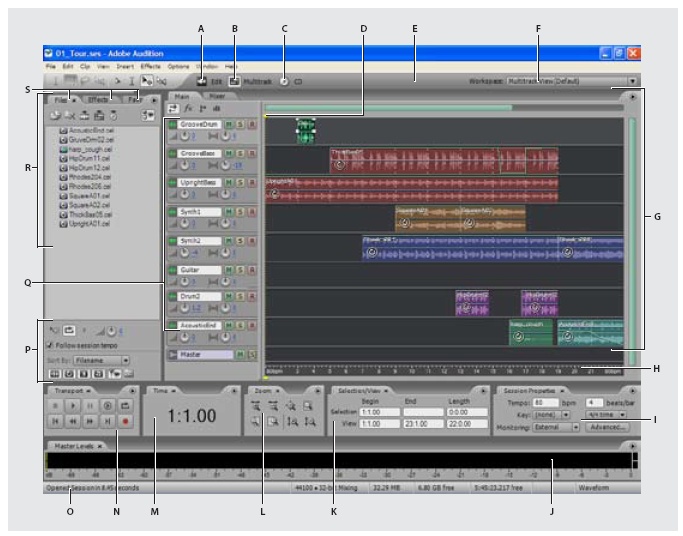Click the Import File icon in Files panel
Viewport: 683px width, 536px height.
pos(55,115)
